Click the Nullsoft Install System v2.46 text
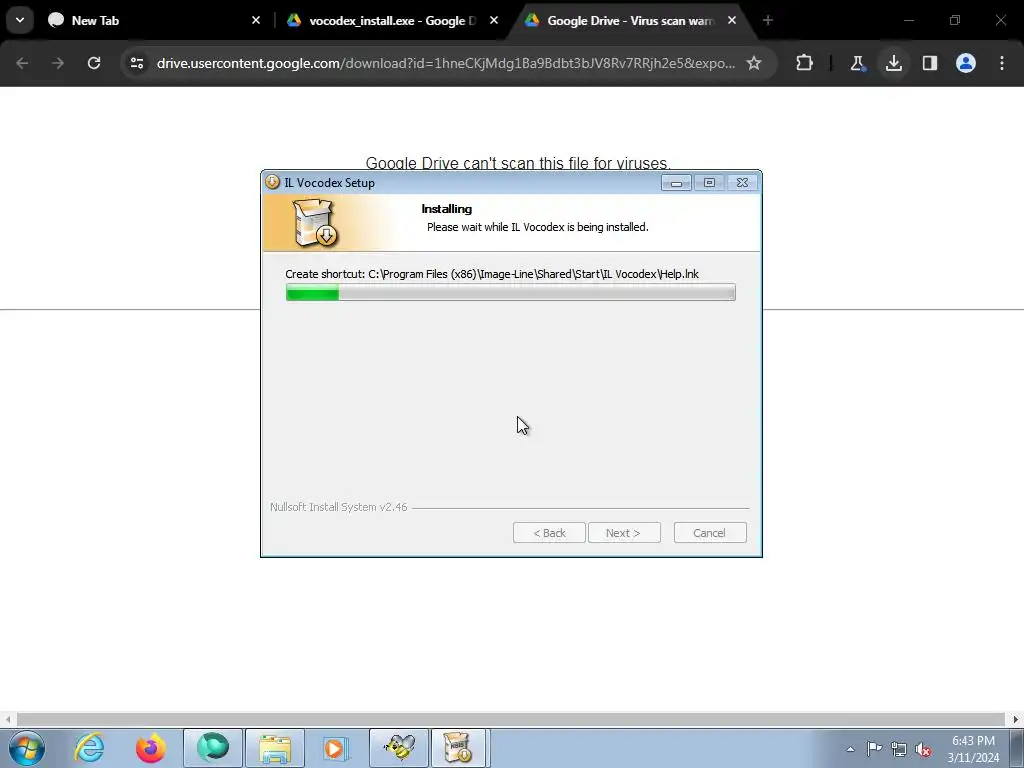Viewport: 1024px width, 768px height. (x=338, y=507)
